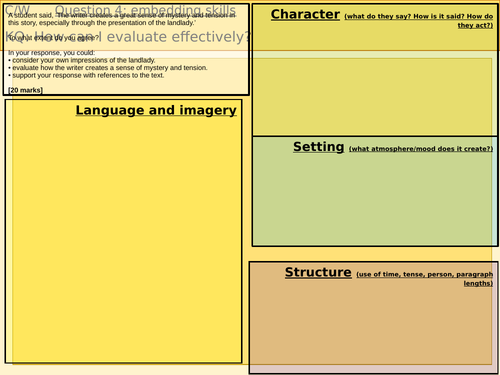Click 'KQ: How can I evaluate effectively?' text

pyautogui.click(x=128, y=37)
